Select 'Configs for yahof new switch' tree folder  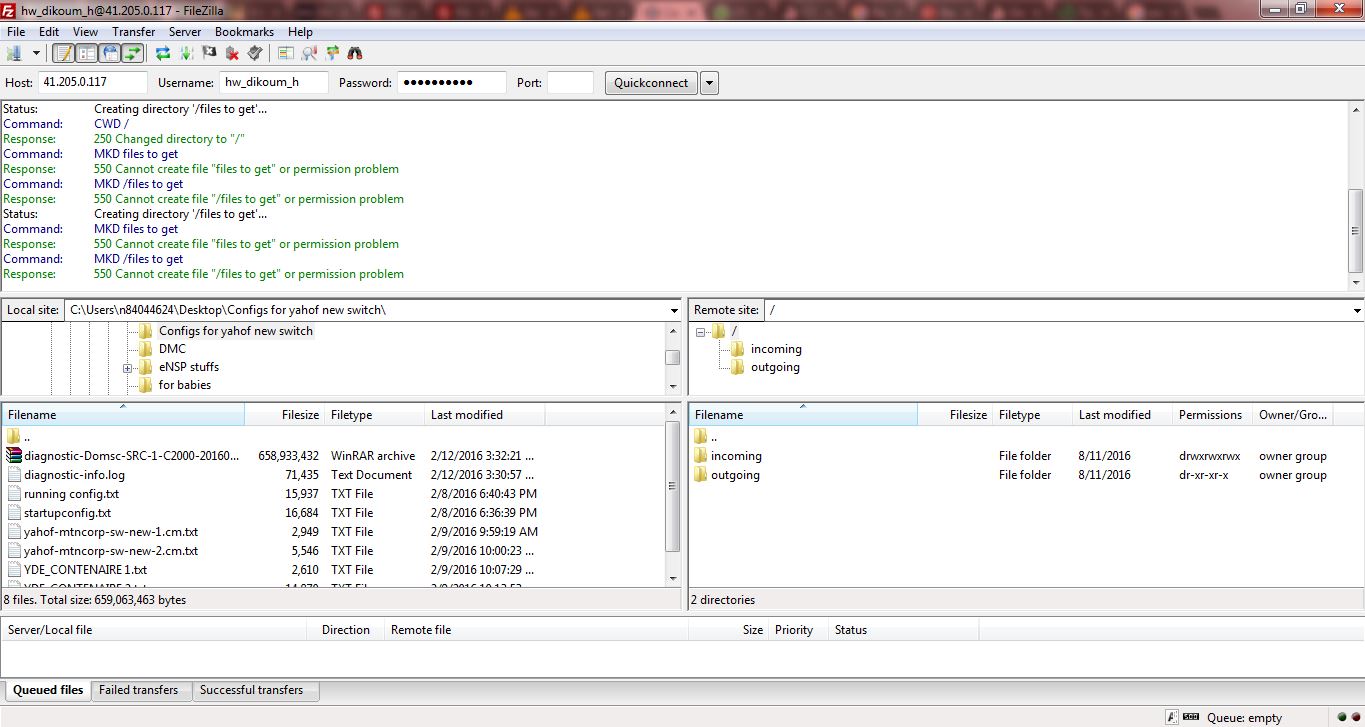[236, 331]
